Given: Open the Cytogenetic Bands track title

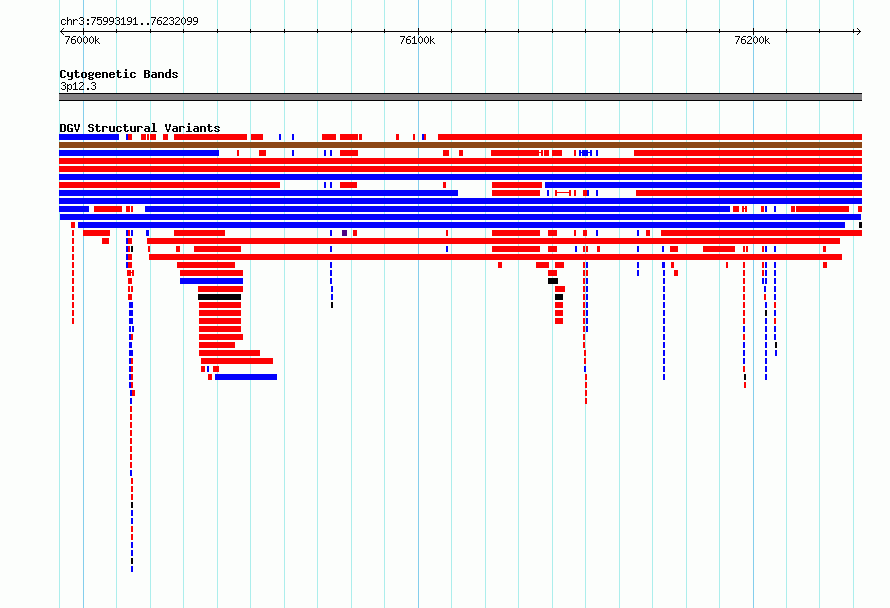Looking at the screenshot, I should click(119, 74).
